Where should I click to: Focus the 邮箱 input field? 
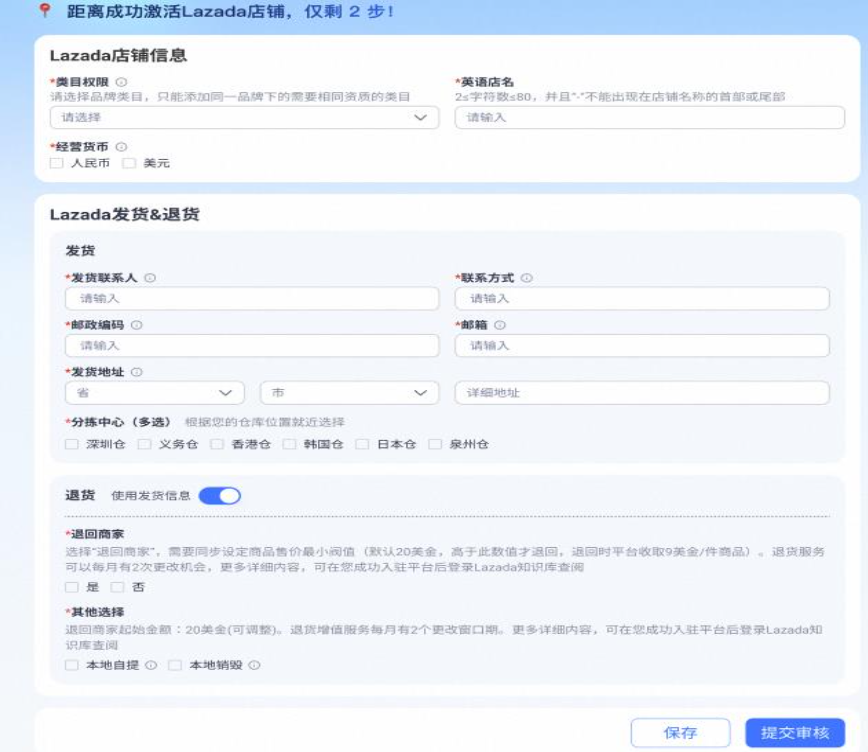642,346
